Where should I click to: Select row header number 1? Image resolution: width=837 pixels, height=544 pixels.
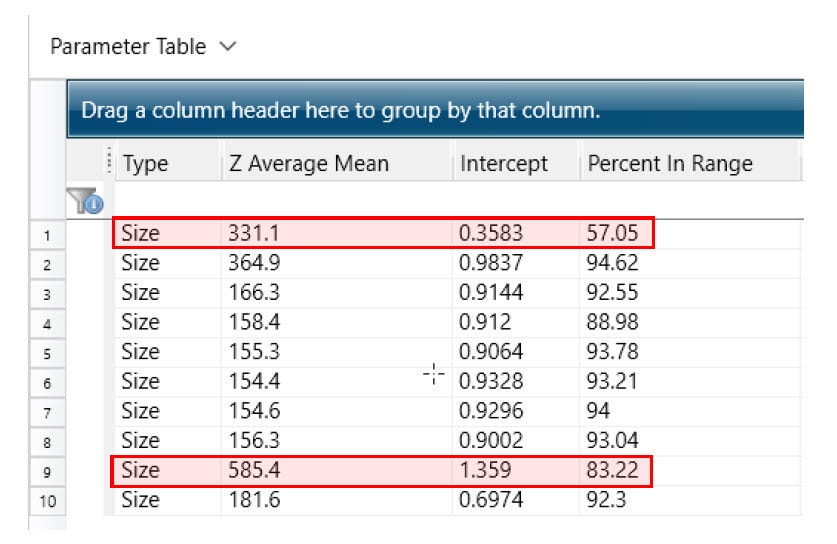pyautogui.click(x=47, y=236)
